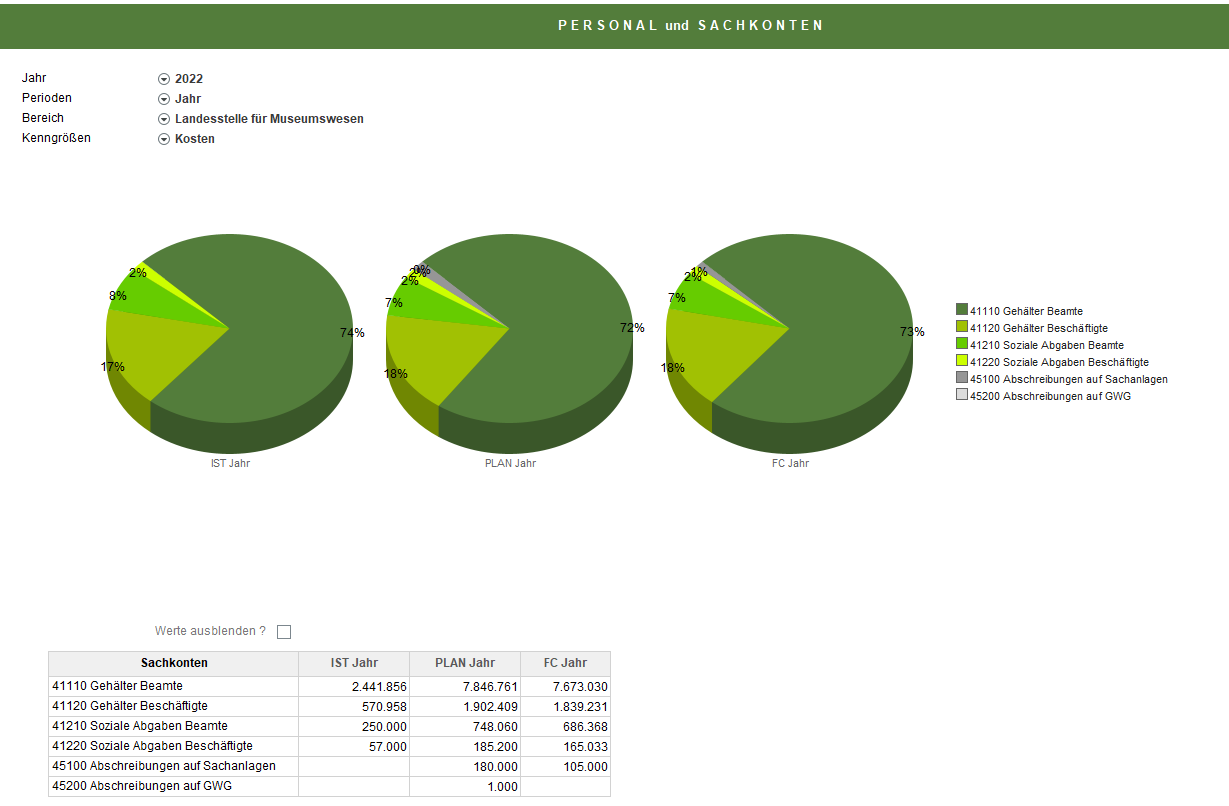Select the FC Jahr table column header
The width and height of the screenshot is (1229, 806).
565,663
